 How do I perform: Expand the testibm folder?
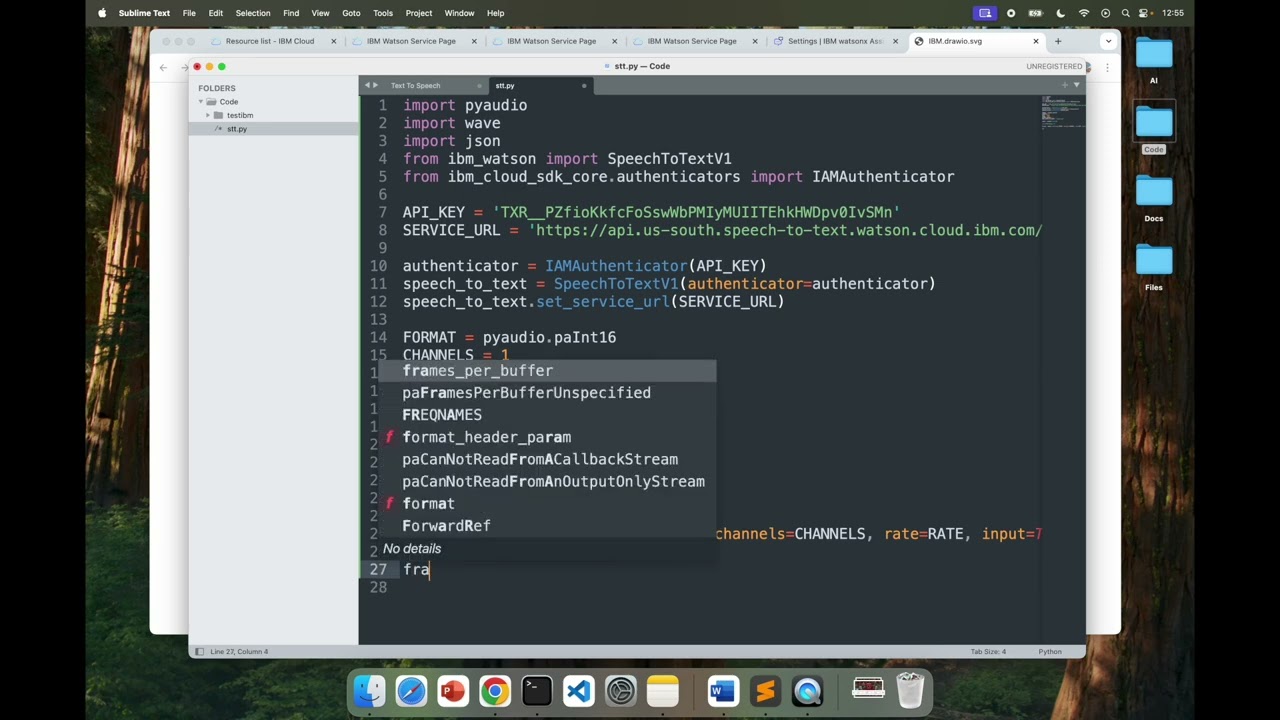pos(208,115)
